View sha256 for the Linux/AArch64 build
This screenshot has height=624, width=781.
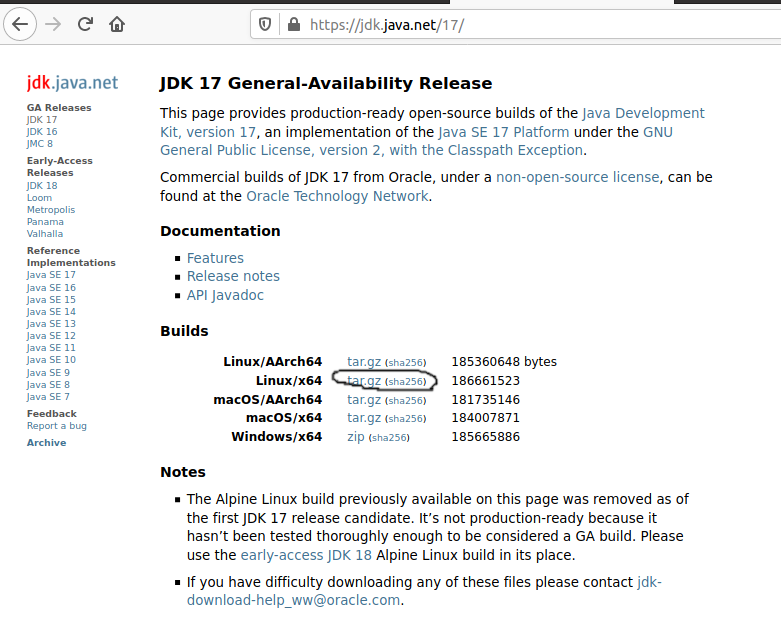(x=406, y=363)
